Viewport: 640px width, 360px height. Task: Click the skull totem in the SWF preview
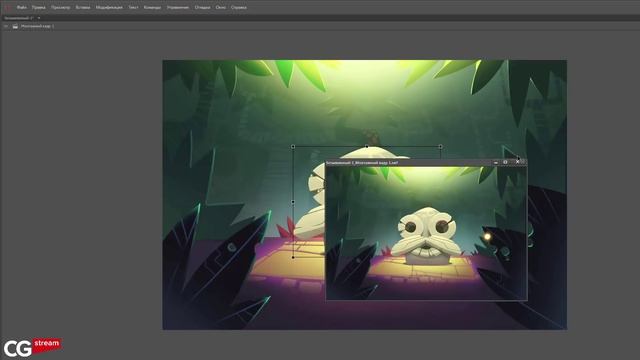[x=427, y=236]
